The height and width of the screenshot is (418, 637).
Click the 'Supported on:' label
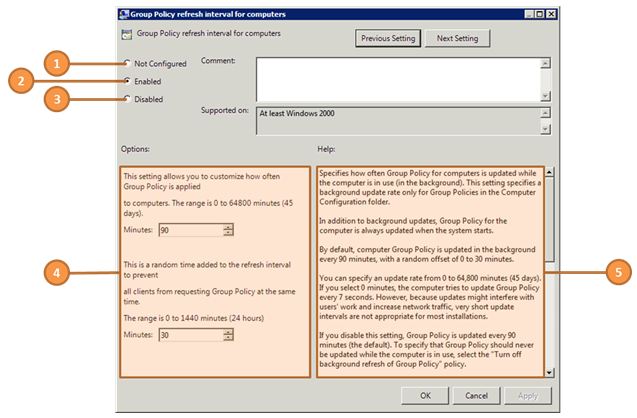click(225, 110)
